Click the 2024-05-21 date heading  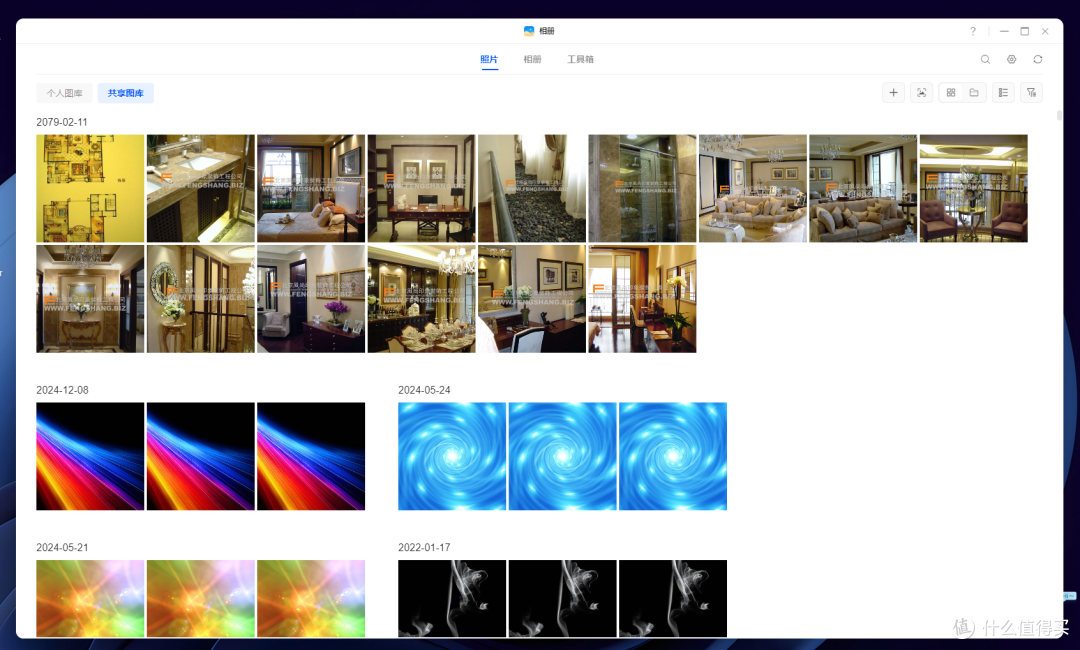pos(63,547)
